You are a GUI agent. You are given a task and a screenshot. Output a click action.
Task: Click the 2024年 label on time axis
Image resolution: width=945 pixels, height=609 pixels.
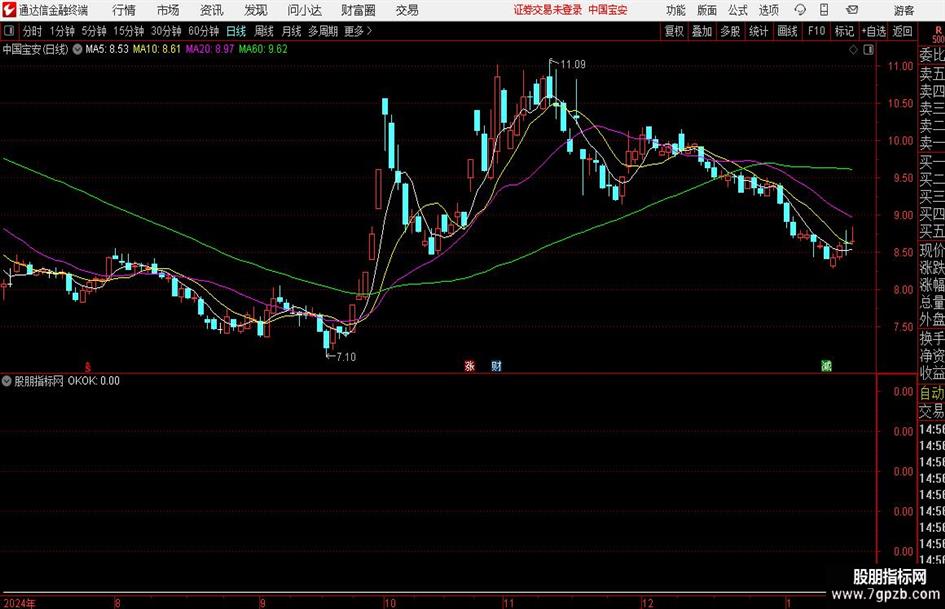coord(19,603)
